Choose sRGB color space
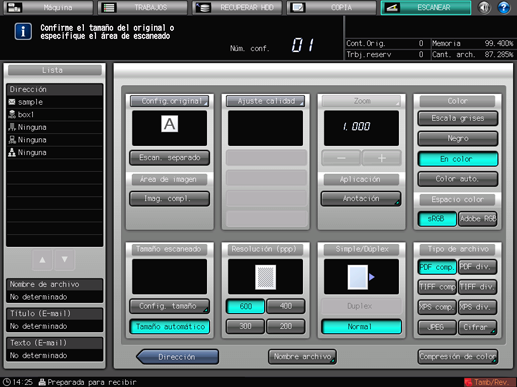This screenshot has width=517, height=387. pos(437,219)
